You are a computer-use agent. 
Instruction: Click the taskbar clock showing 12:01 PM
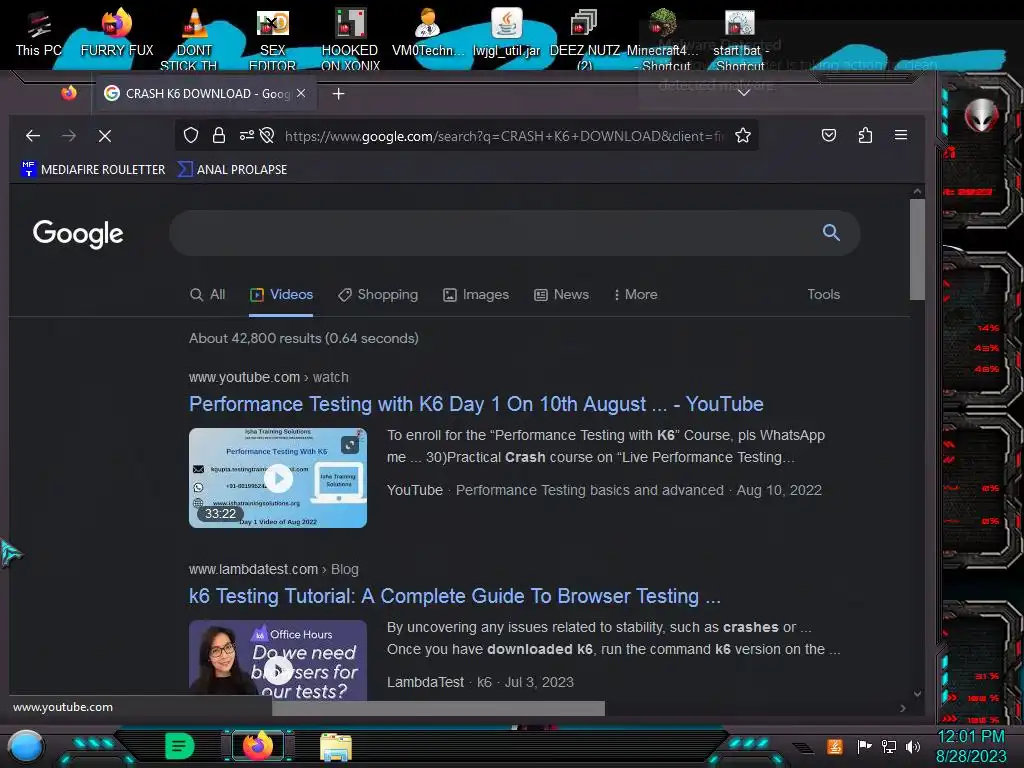tap(971, 746)
